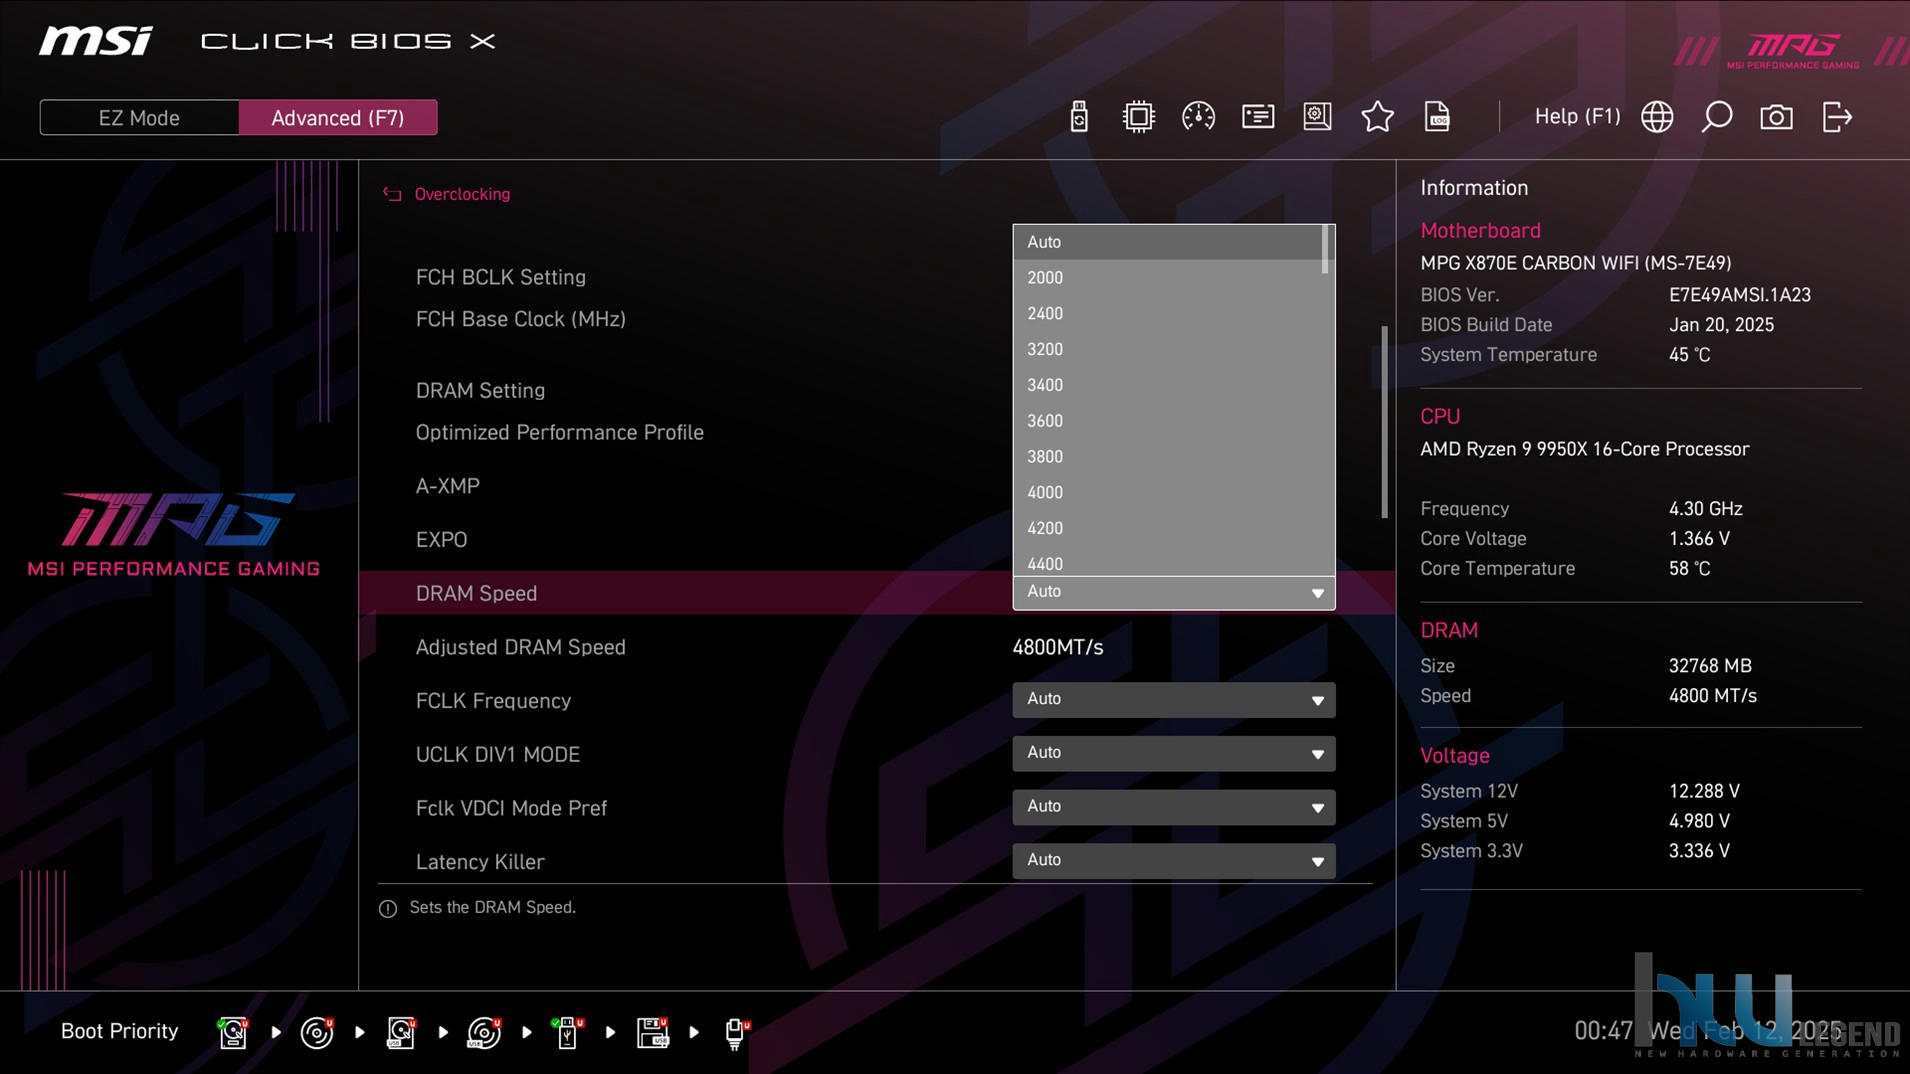Screen dimensions: 1910x1074
Task: Select the optical disc boot device icon
Action: [317, 1032]
